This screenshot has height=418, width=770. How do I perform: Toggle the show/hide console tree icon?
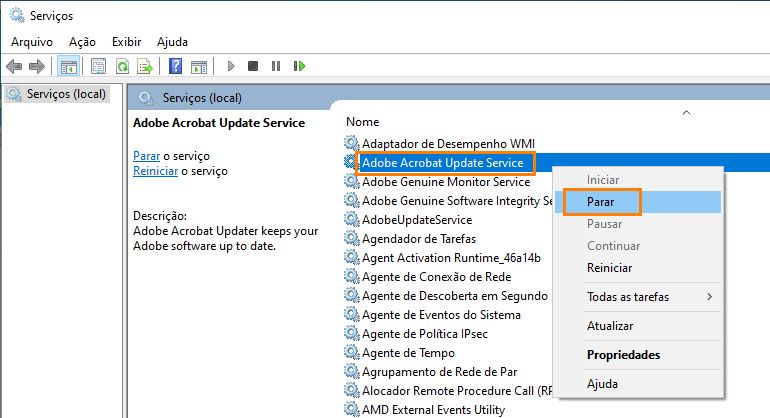[x=68, y=66]
